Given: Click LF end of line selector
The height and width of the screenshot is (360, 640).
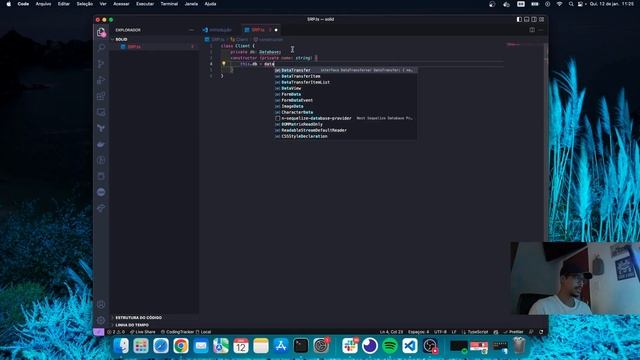Looking at the screenshot, I should click(x=453, y=332).
